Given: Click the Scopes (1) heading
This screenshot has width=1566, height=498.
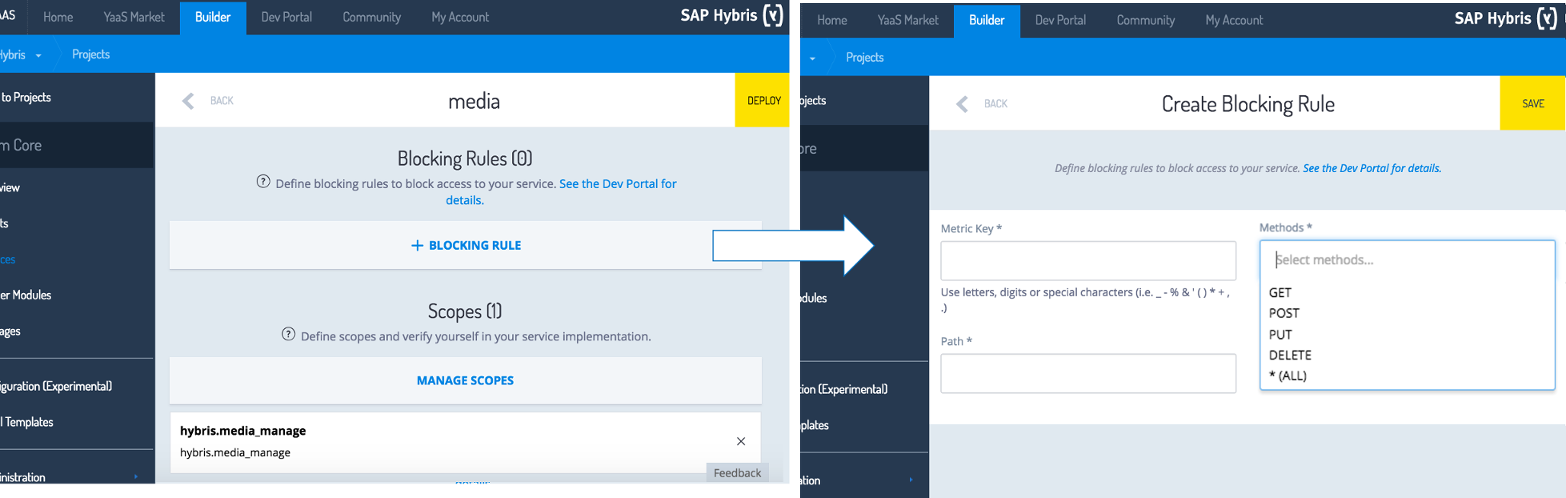Looking at the screenshot, I should 465,311.
